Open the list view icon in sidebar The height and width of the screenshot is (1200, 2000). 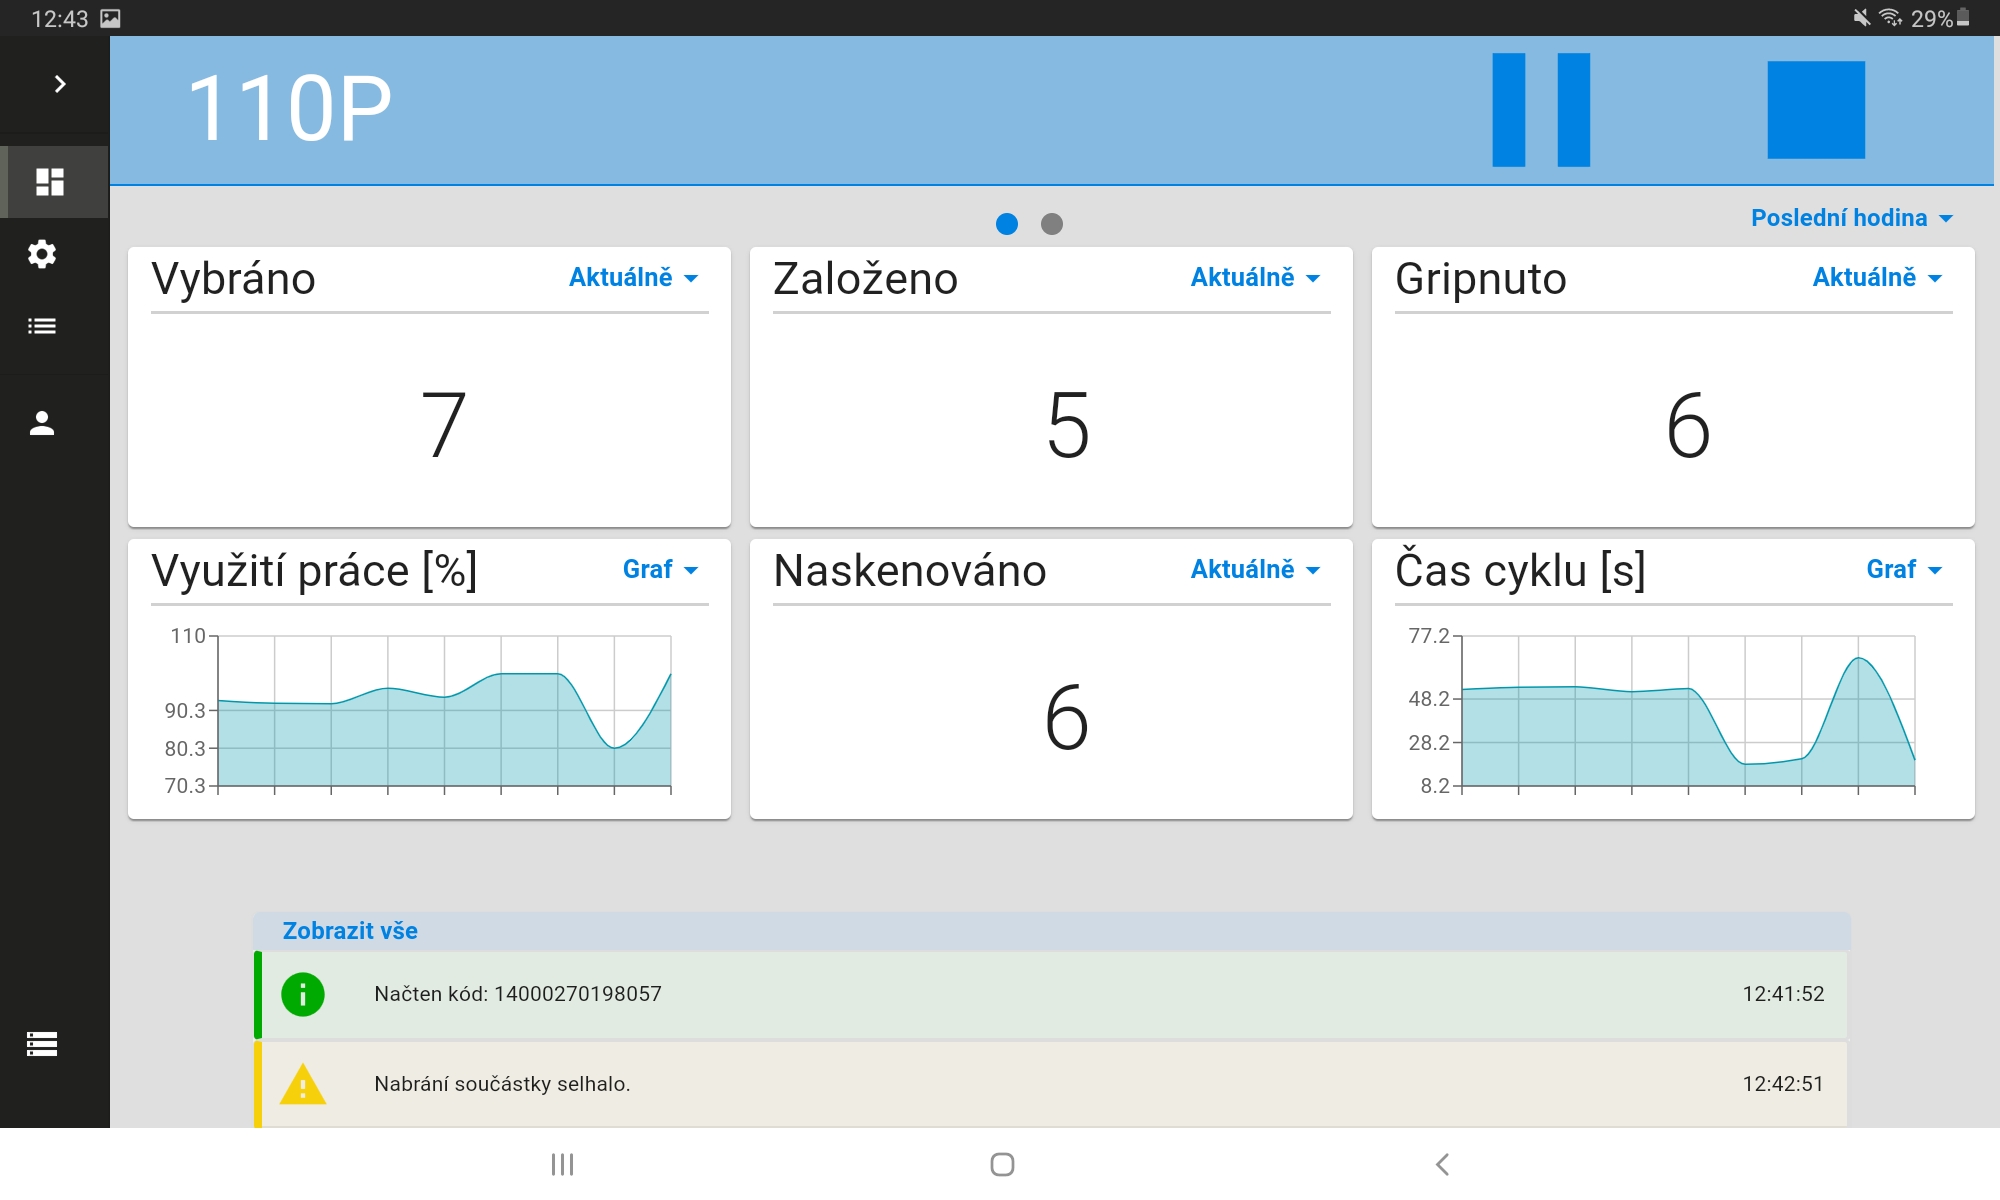pyautogui.click(x=42, y=326)
